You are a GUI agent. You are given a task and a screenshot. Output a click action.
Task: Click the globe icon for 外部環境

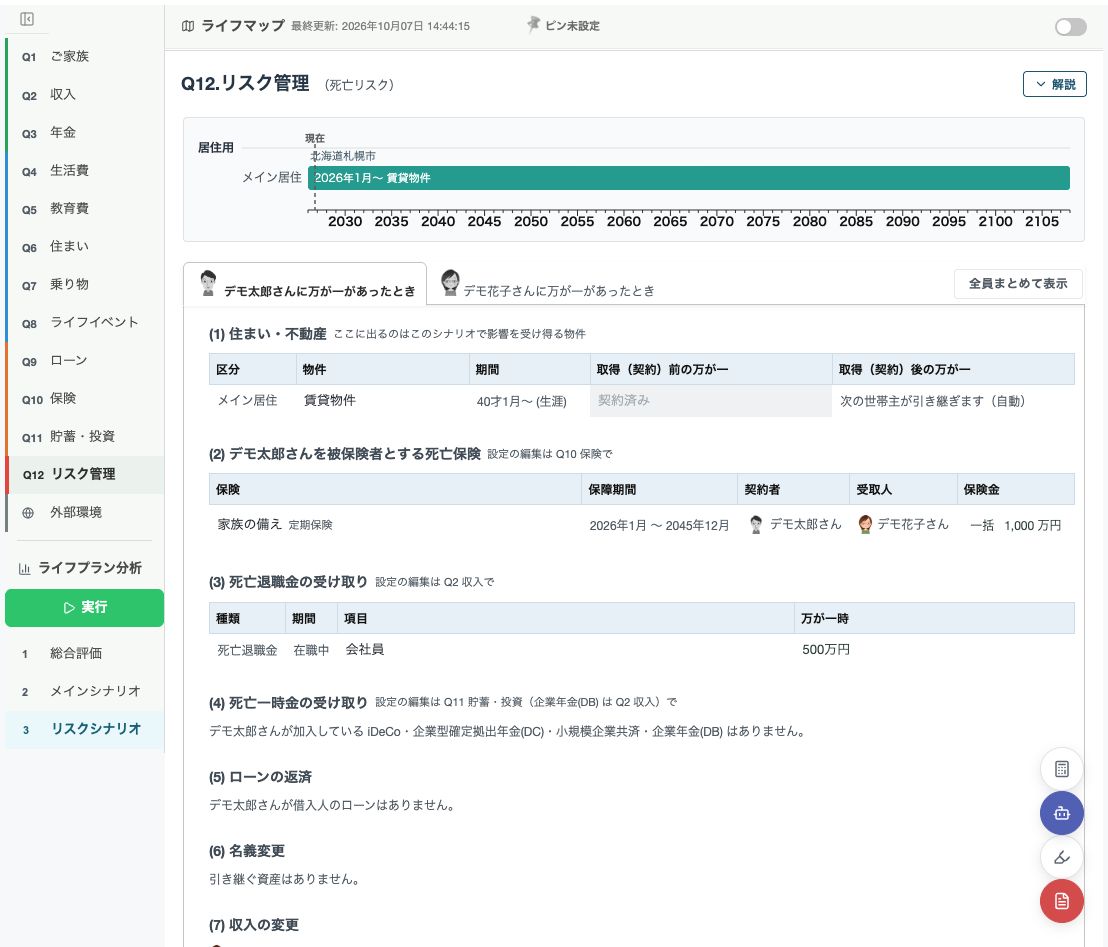point(28,513)
